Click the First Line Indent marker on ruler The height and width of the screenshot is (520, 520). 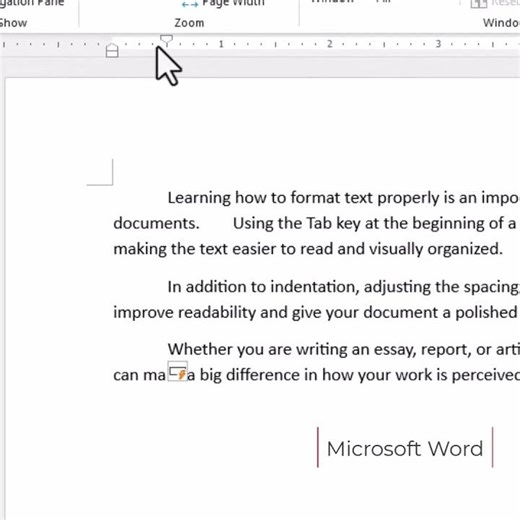pyautogui.click(x=166, y=40)
